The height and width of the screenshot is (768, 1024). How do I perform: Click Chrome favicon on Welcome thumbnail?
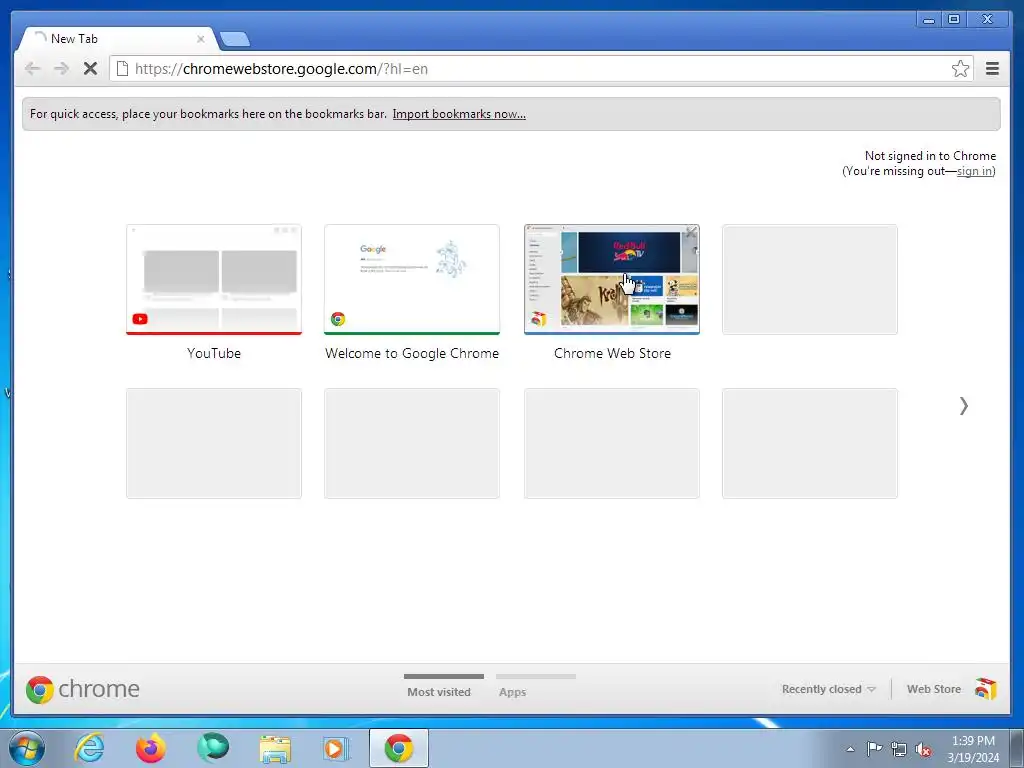[338, 319]
